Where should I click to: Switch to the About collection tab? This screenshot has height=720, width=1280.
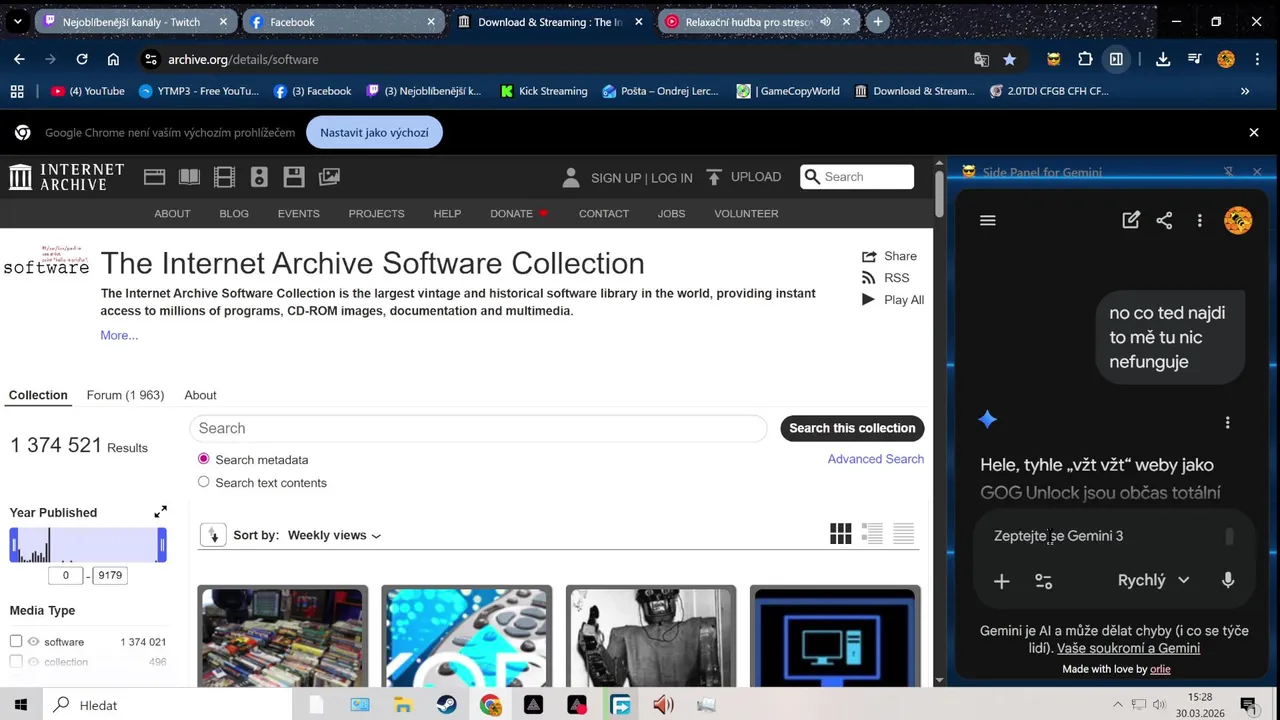(x=200, y=395)
